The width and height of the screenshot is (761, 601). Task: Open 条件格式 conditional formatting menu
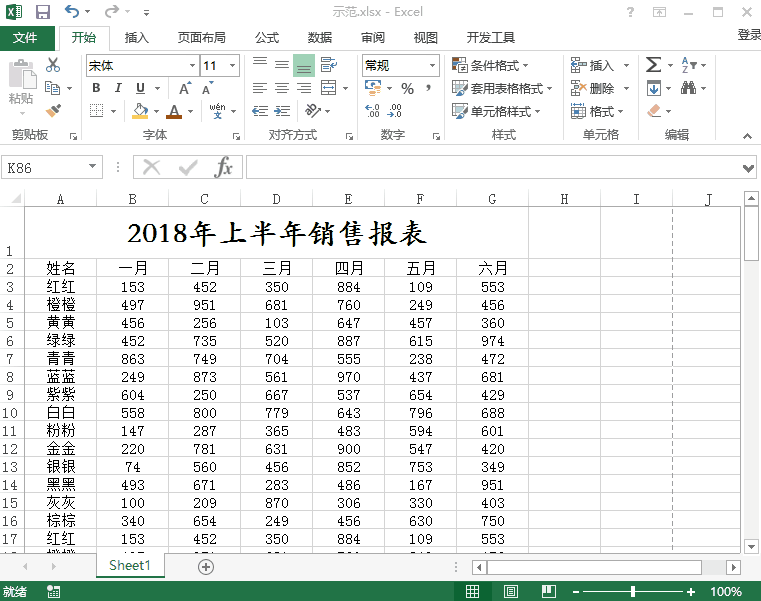pos(490,65)
